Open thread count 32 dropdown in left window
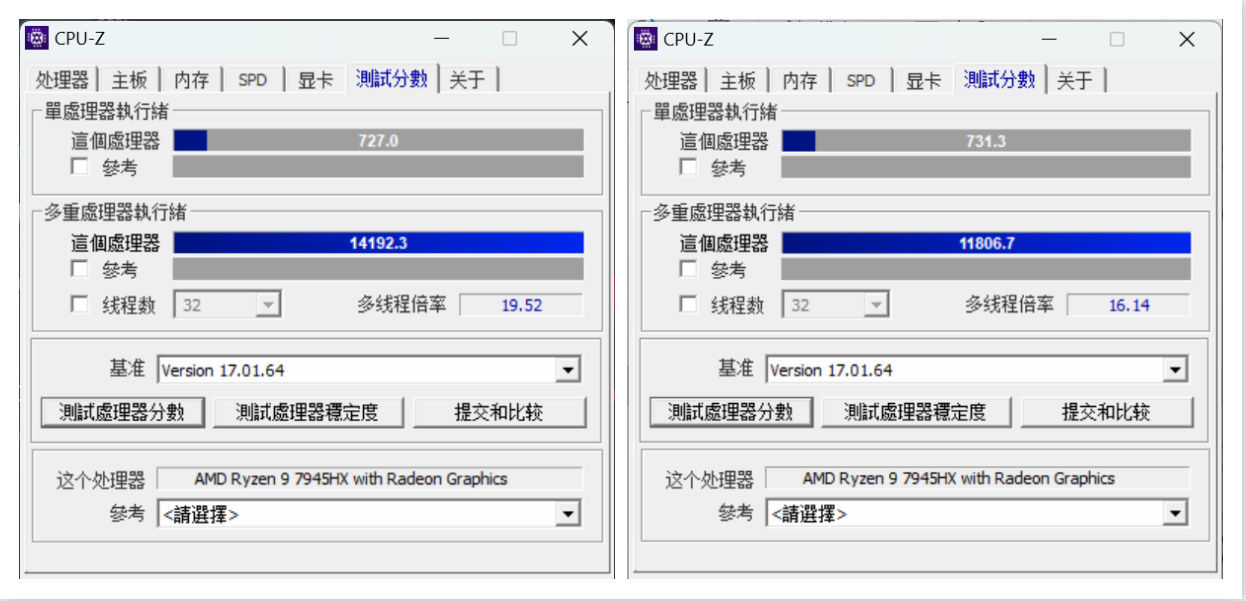This screenshot has height=601, width=1246. (x=228, y=305)
